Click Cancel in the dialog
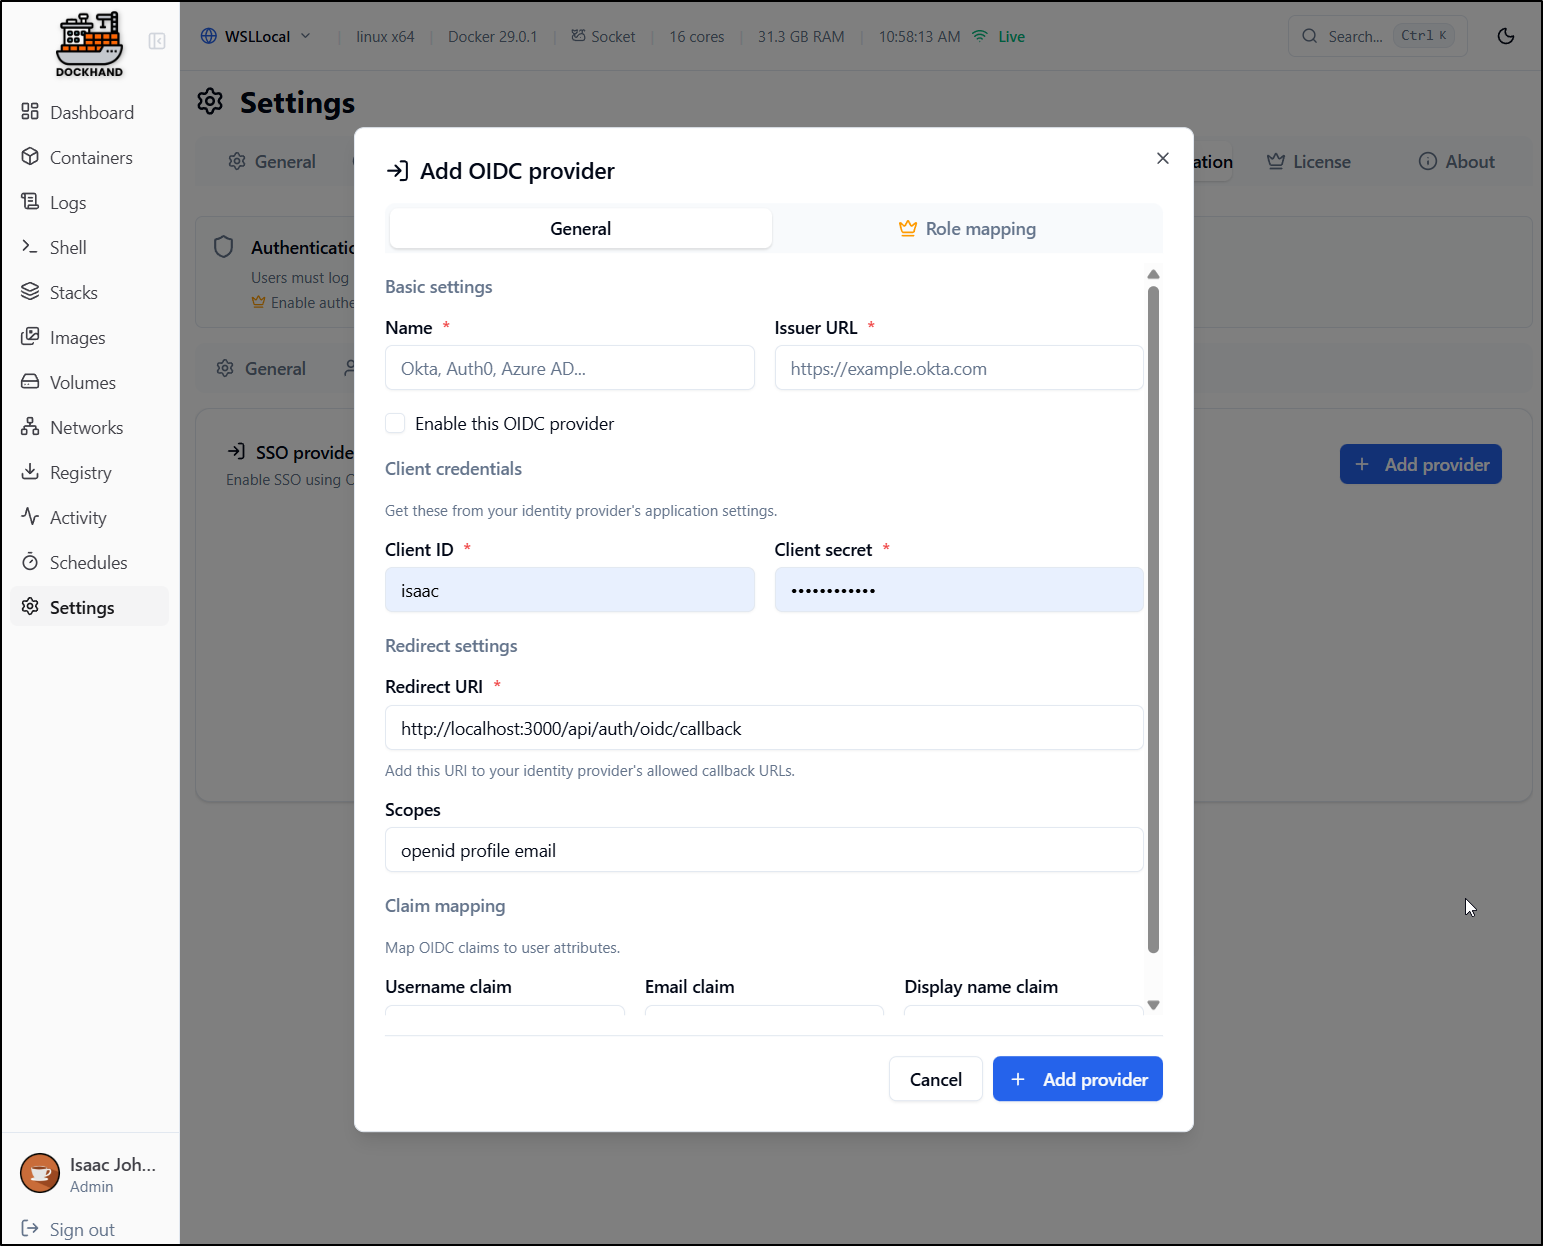The width and height of the screenshot is (1543, 1246). [x=935, y=1080]
